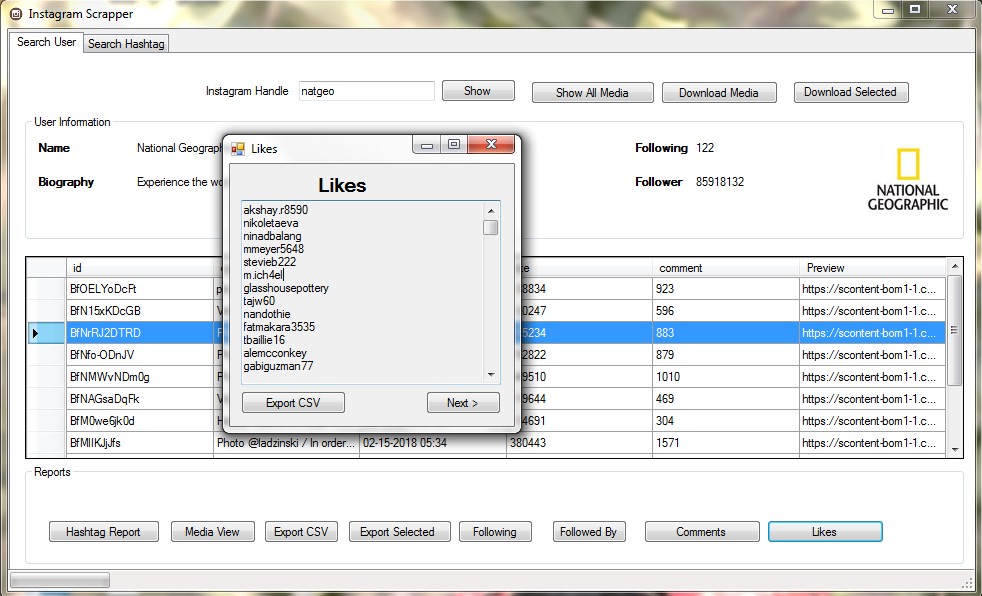Open the Comments report
The image size is (982, 596).
click(701, 532)
